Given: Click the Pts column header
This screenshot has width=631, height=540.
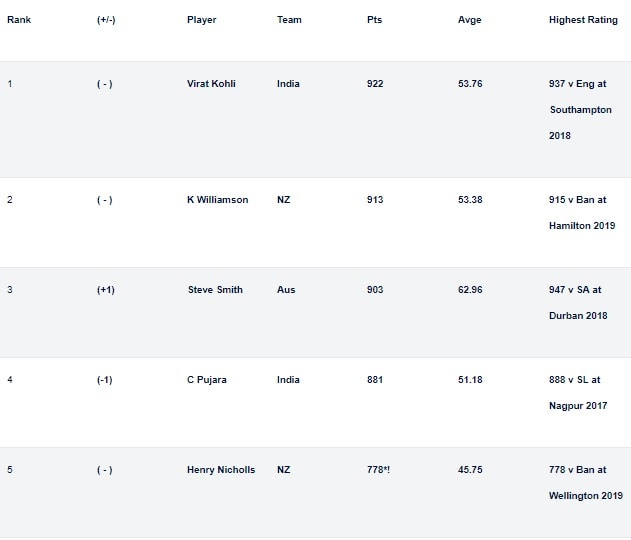Looking at the screenshot, I should point(374,20).
